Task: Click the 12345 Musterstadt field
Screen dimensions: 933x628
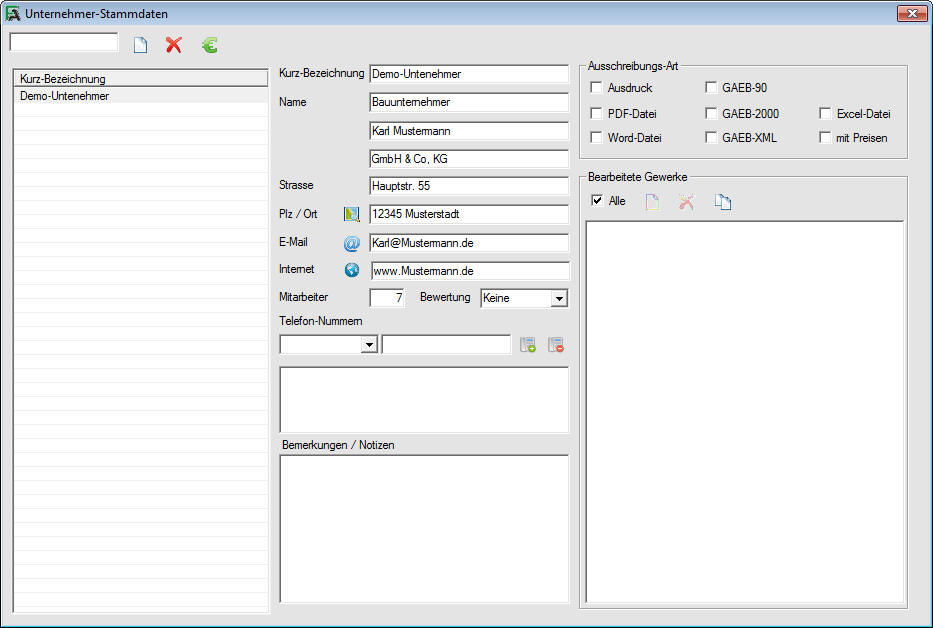Action: pyautogui.click(x=469, y=214)
